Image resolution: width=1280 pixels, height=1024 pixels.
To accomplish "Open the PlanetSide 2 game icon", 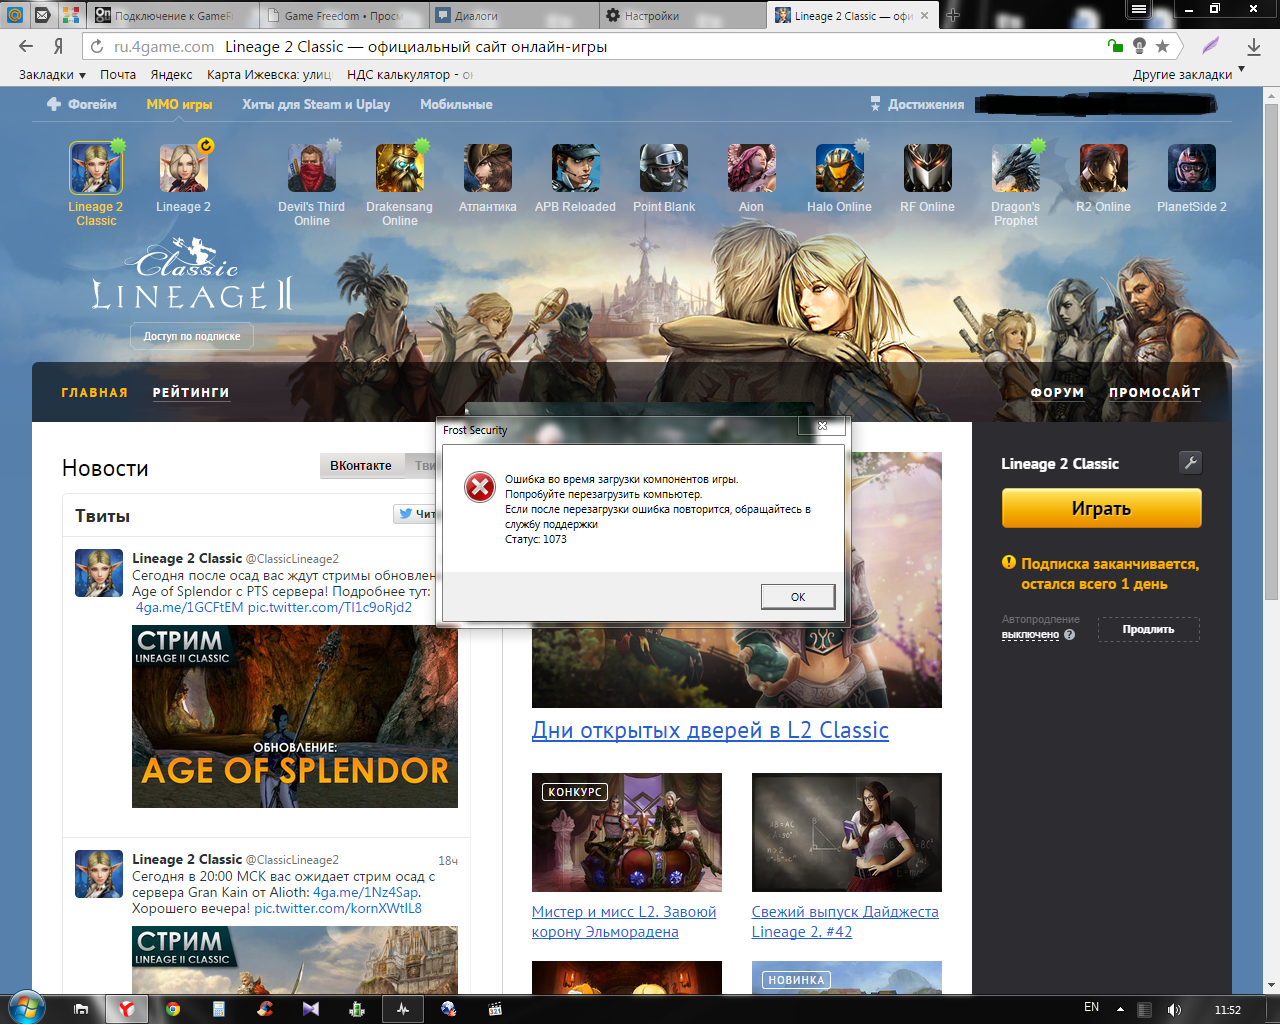I will pyautogui.click(x=1191, y=168).
